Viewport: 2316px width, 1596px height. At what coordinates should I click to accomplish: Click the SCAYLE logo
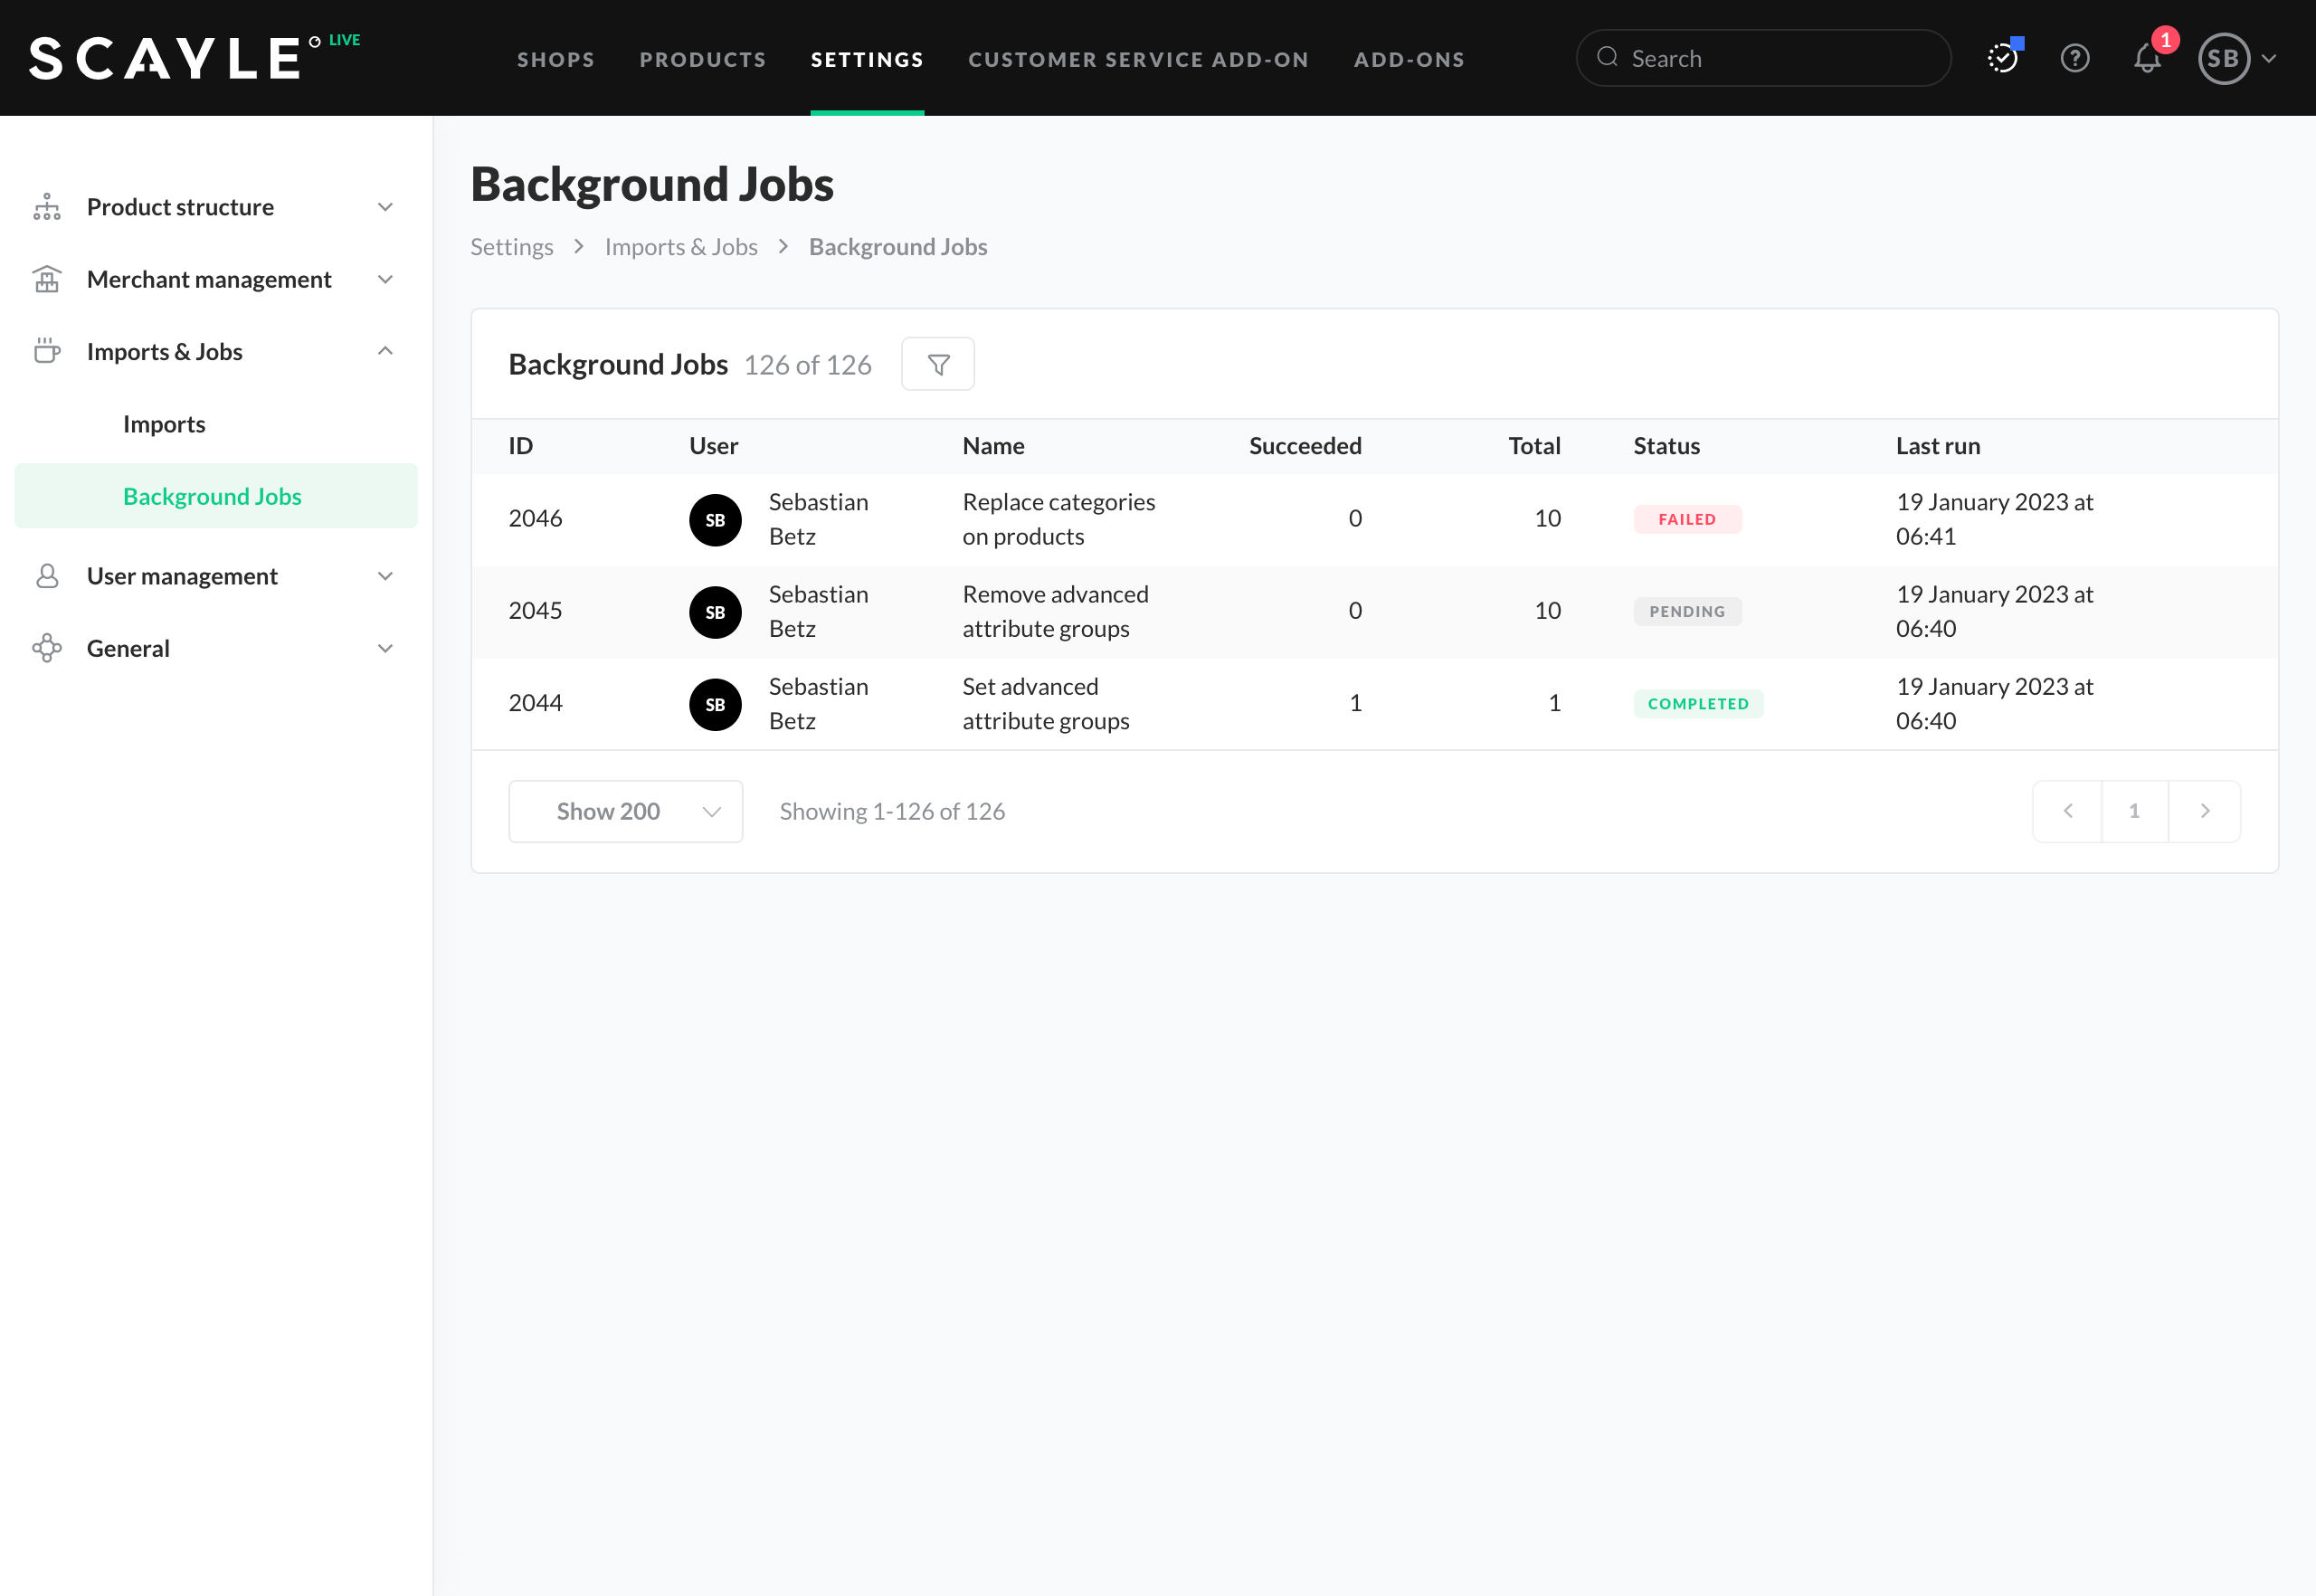[165, 58]
